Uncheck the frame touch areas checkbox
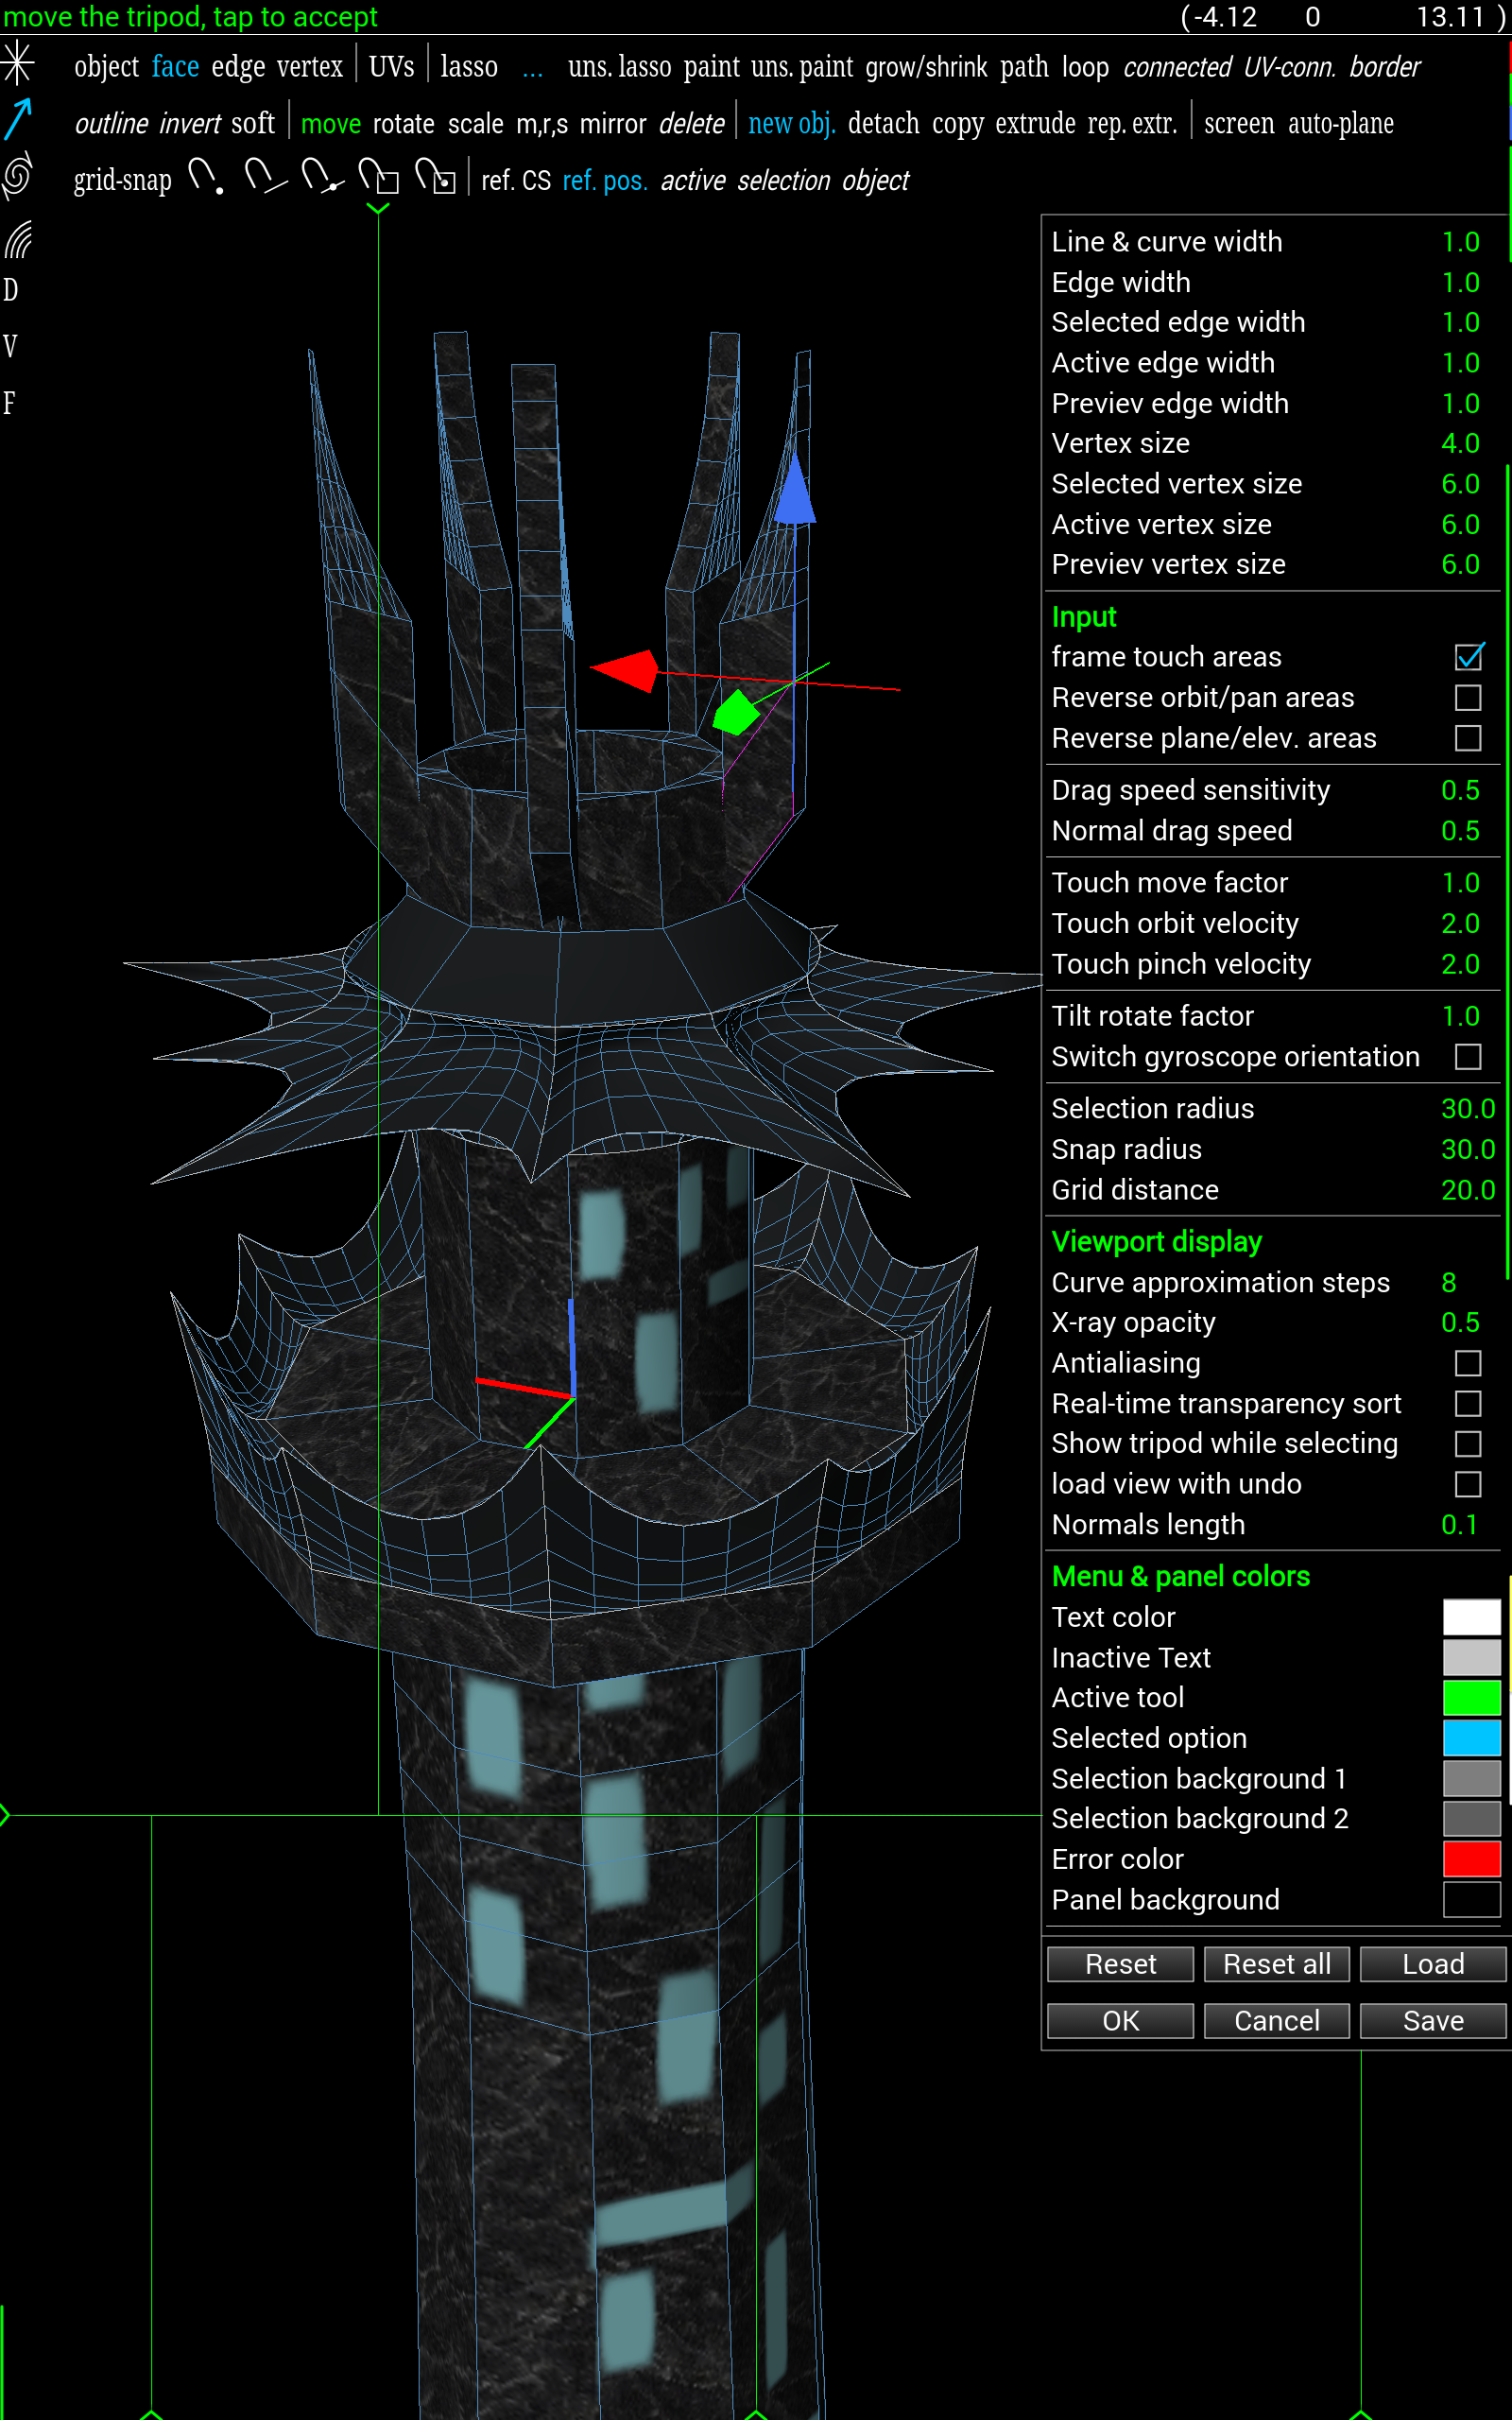Viewport: 1512px width, 2420px height. 1467,657
